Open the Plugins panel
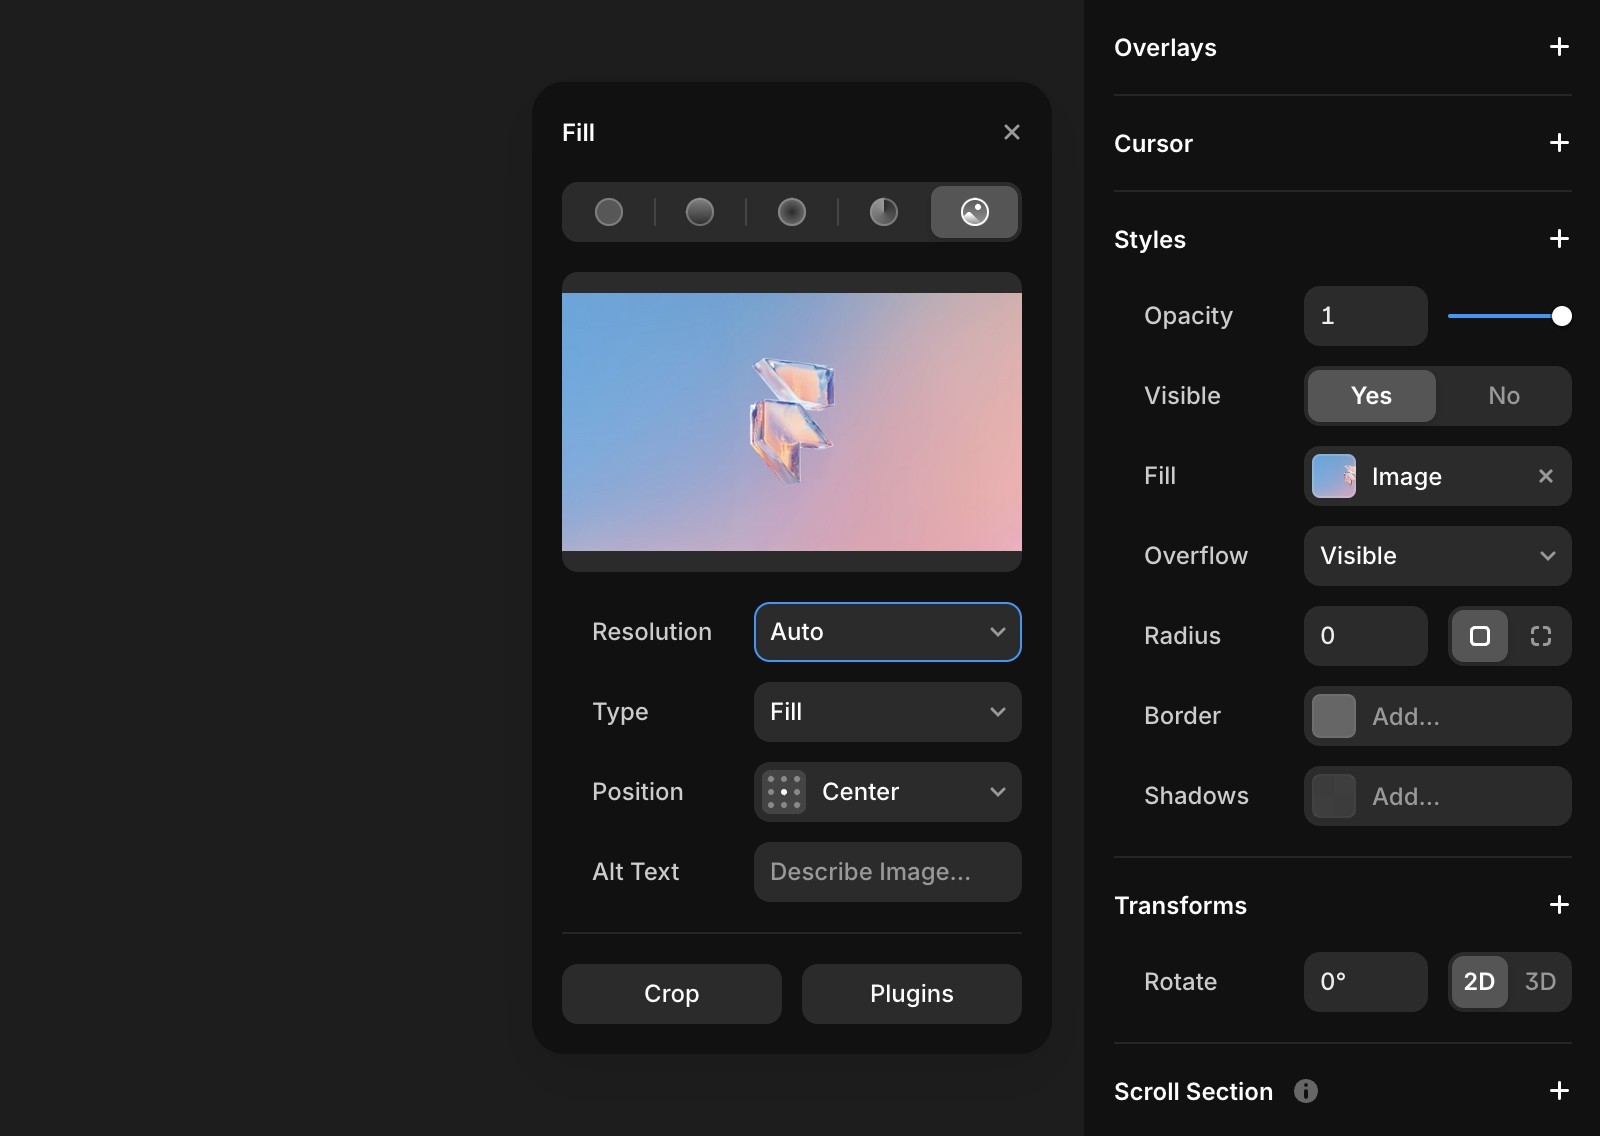Image resolution: width=1600 pixels, height=1136 pixels. tap(911, 993)
